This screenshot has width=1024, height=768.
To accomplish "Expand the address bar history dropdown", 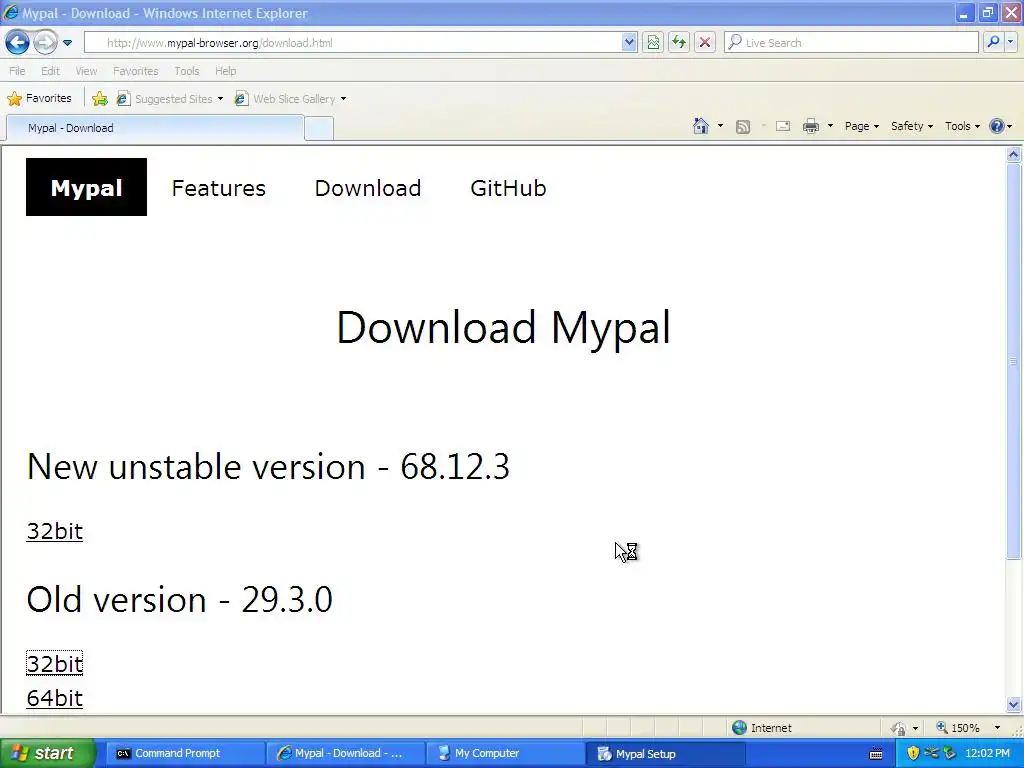I will [629, 43].
